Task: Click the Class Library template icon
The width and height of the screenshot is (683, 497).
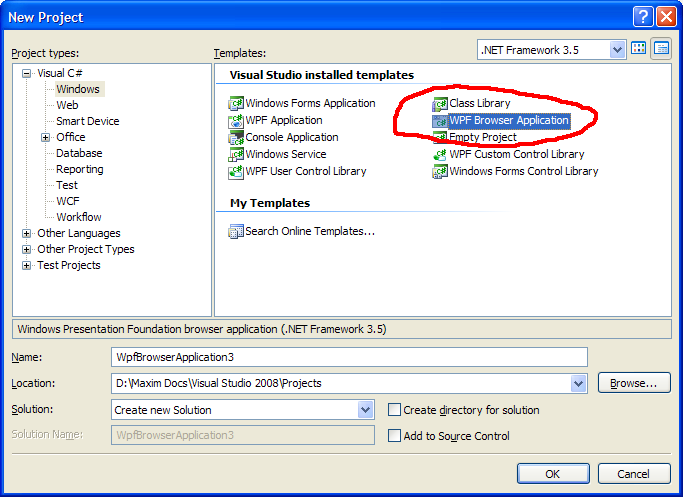Action: (x=440, y=104)
